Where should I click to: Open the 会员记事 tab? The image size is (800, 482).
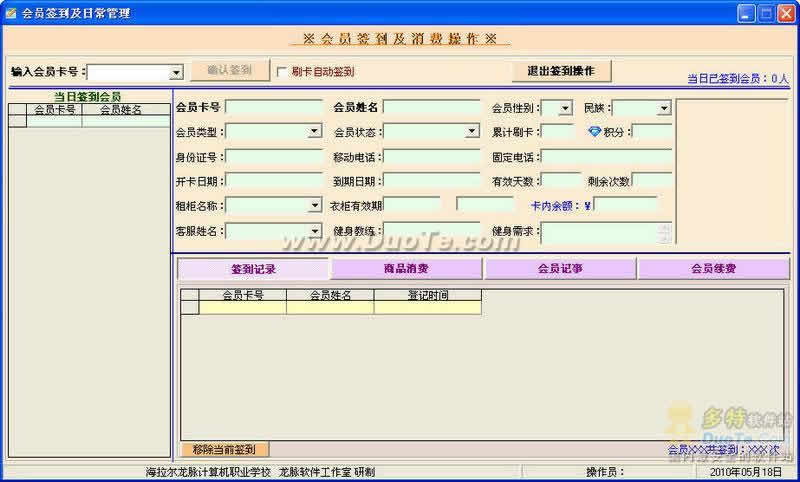pyautogui.click(x=560, y=269)
